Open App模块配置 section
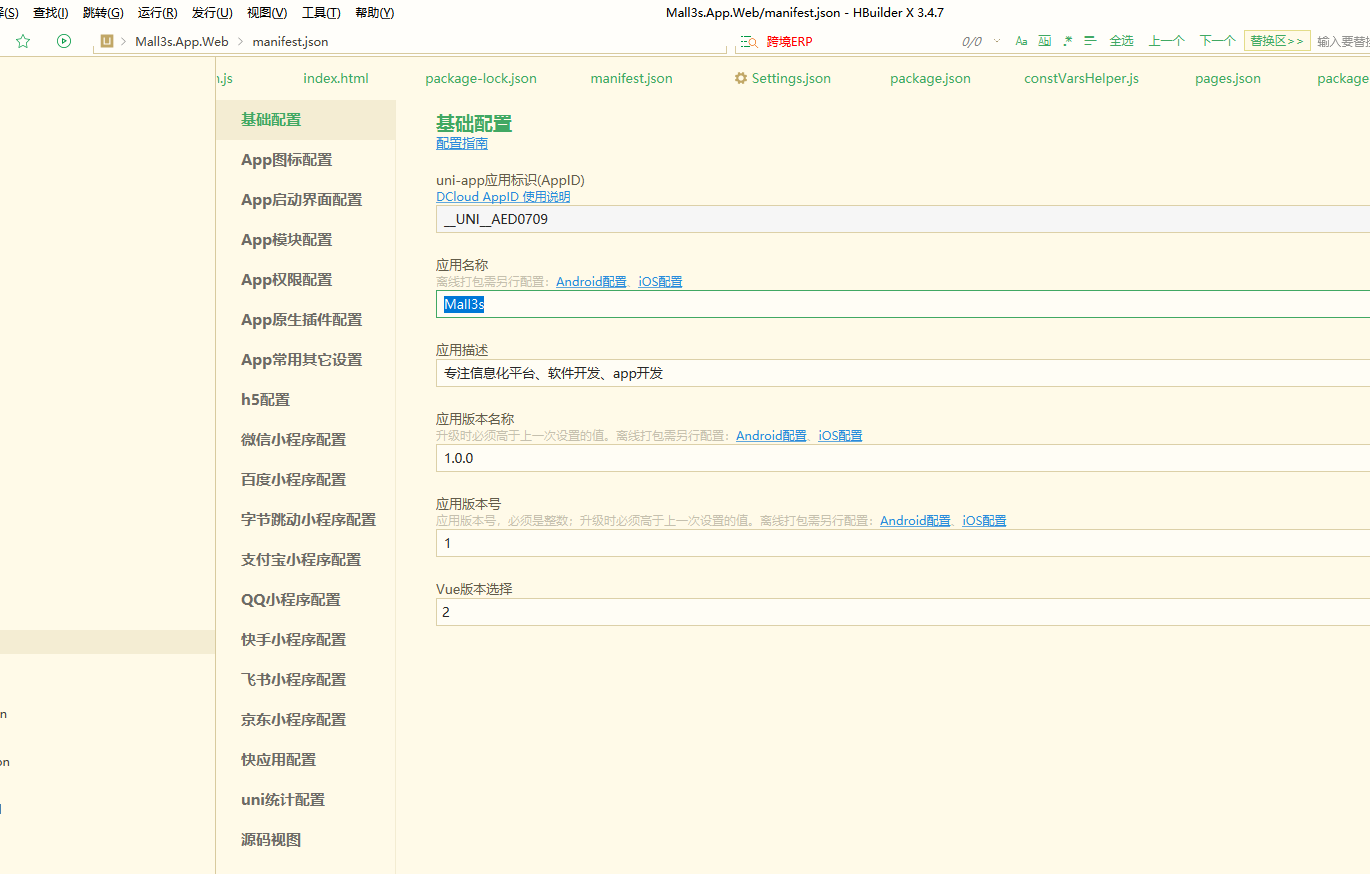The width and height of the screenshot is (1370, 874). click(306, 239)
